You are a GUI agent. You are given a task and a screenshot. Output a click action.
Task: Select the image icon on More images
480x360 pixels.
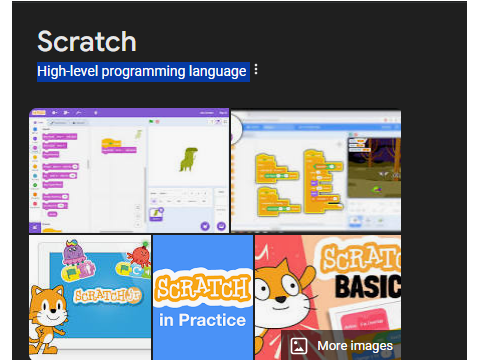[x=299, y=346]
